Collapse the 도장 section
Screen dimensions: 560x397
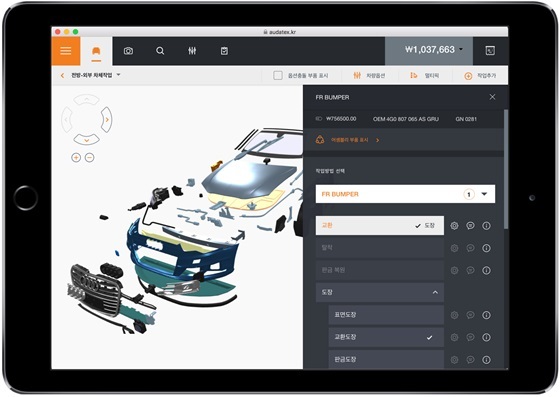(380, 292)
